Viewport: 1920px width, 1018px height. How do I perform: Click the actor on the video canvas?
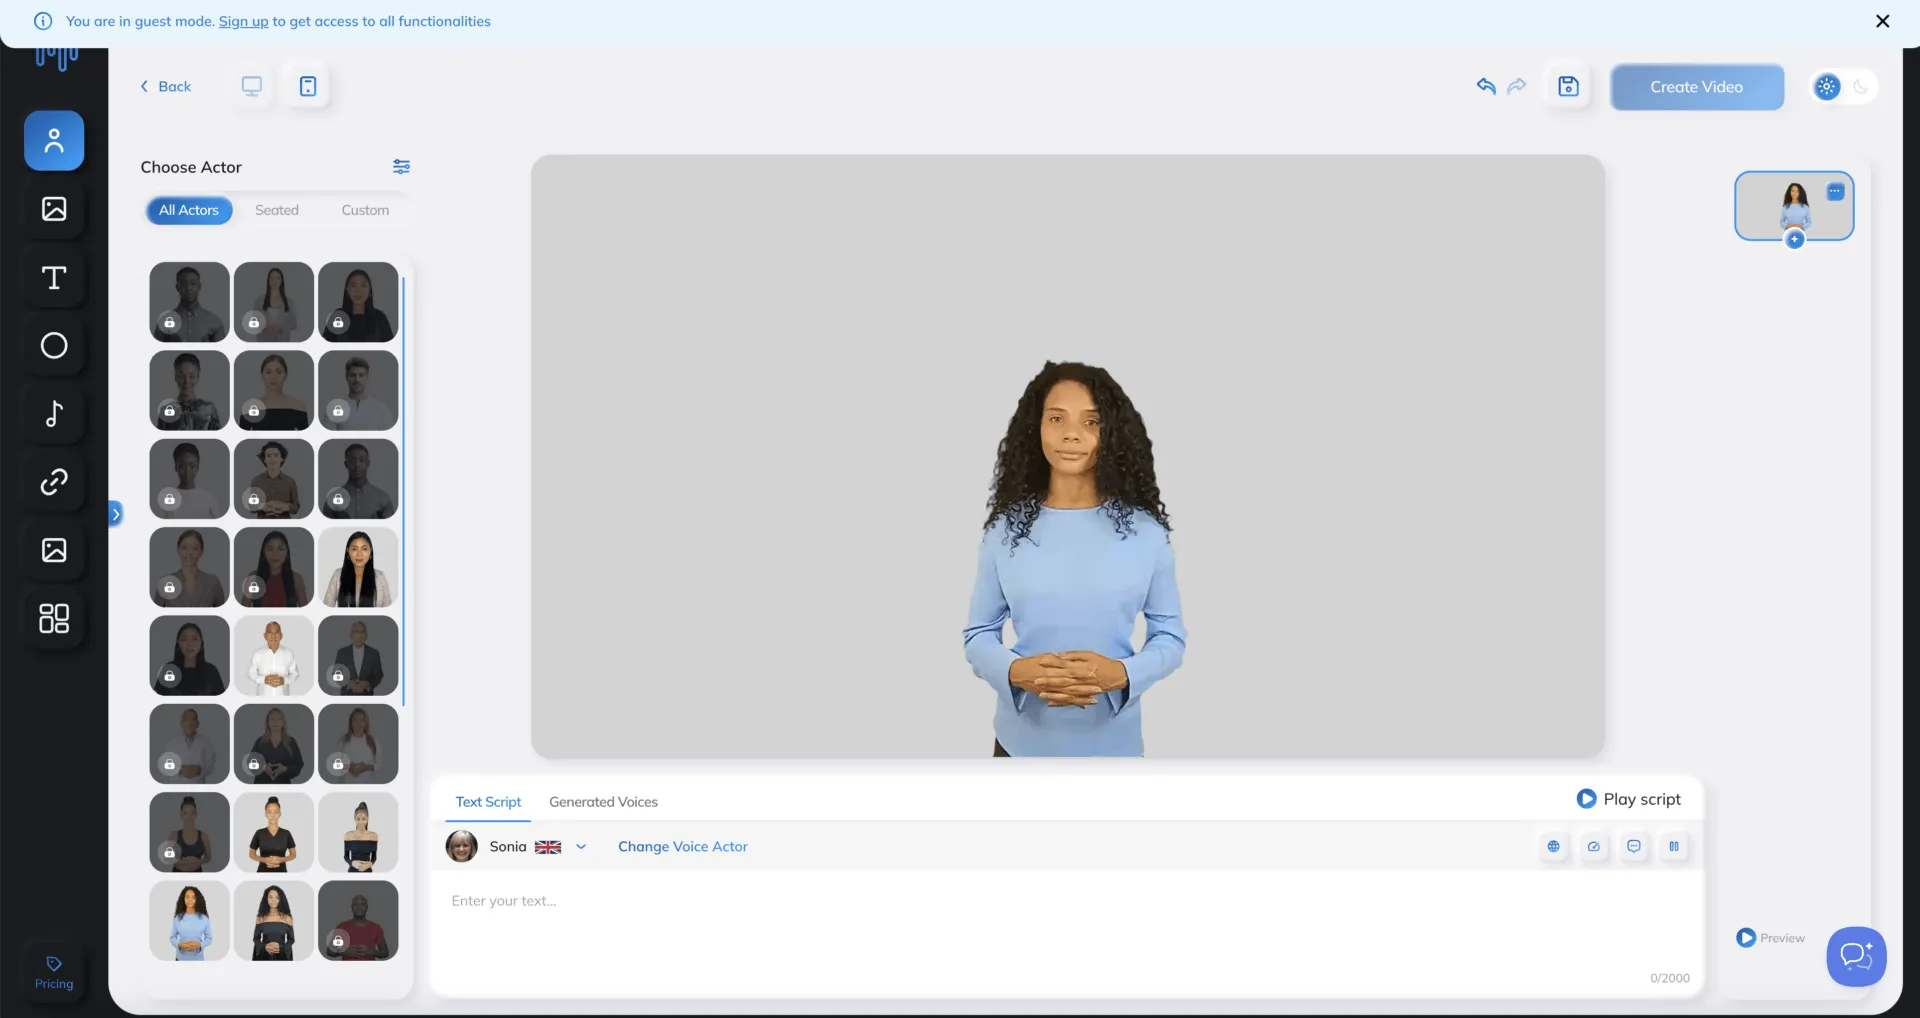click(x=1074, y=558)
